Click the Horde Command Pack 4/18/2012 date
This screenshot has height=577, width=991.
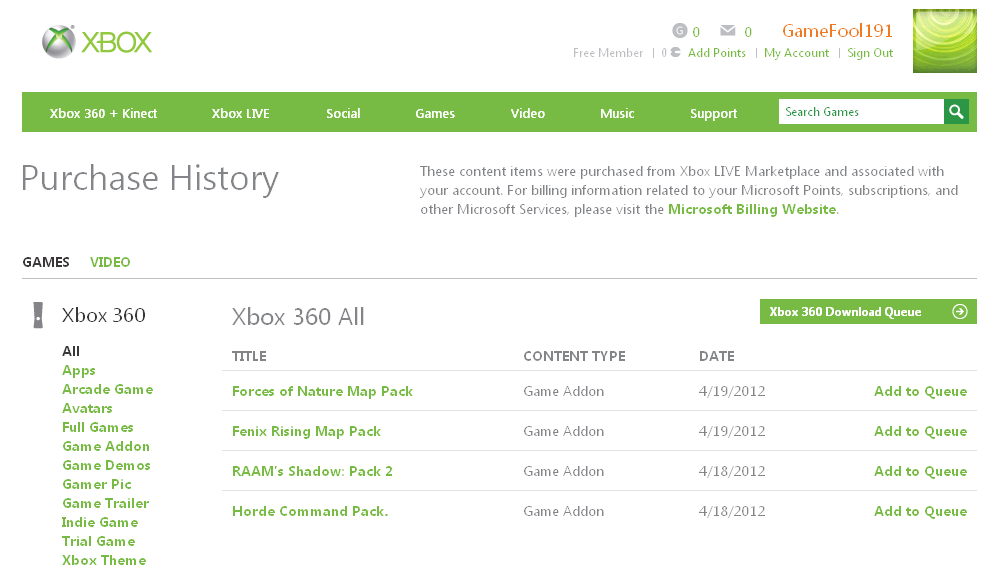pos(732,511)
